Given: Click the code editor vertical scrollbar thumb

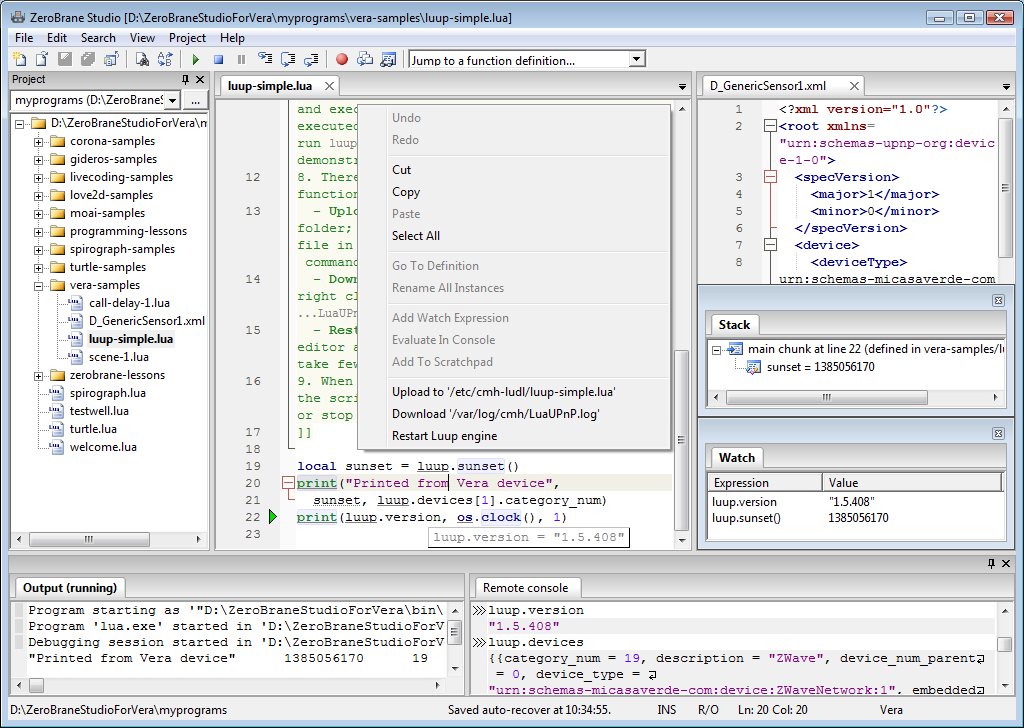Looking at the screenshot, I should pyautogui.click(x=681, y=439).
